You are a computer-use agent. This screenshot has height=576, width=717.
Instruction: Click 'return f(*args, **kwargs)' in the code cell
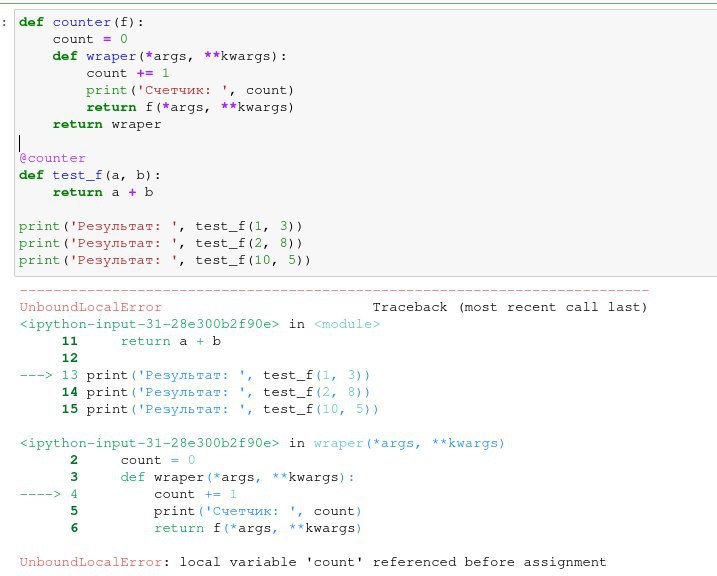[189, 107]
